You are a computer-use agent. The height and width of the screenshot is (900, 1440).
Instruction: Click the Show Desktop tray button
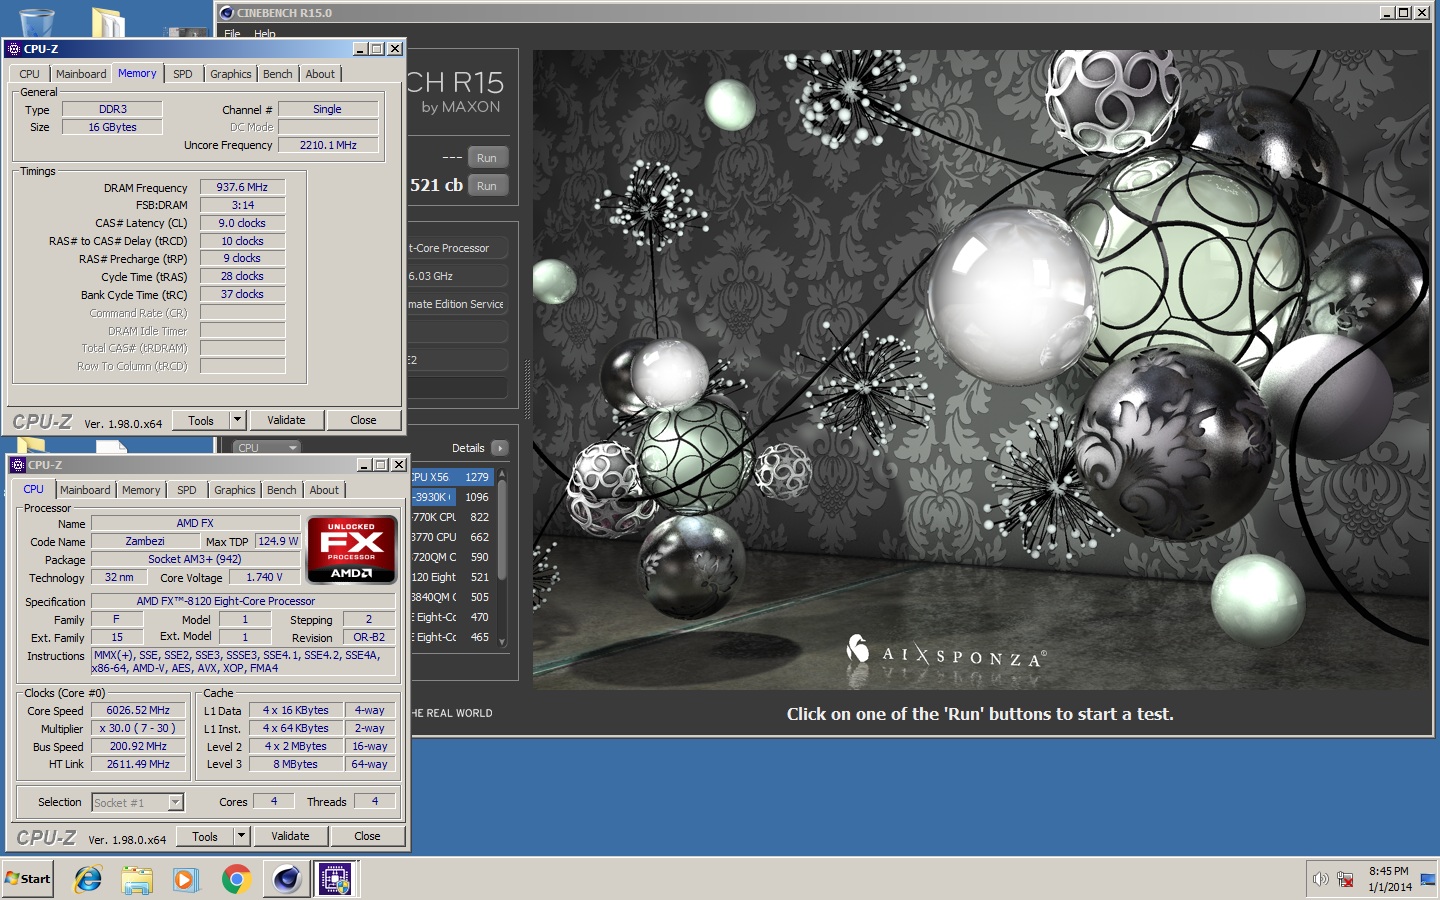pos(1427,879)
